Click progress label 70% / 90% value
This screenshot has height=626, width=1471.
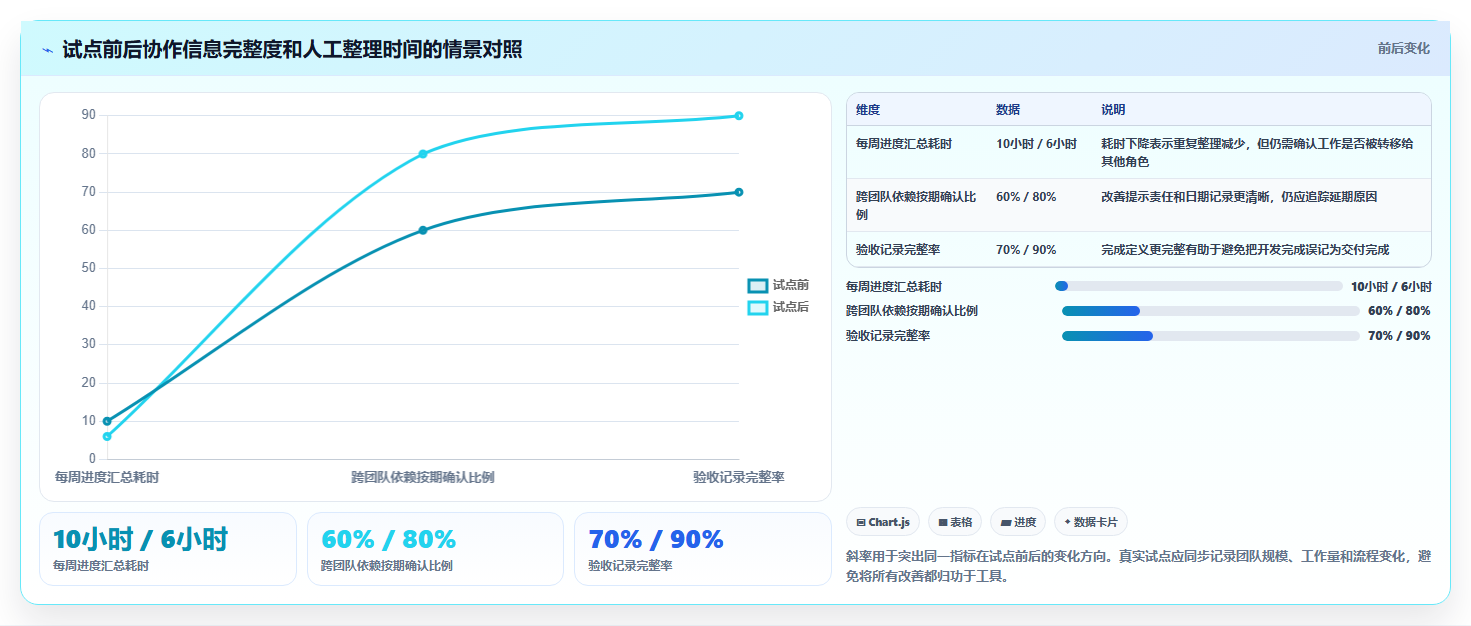pos(1399,336)
